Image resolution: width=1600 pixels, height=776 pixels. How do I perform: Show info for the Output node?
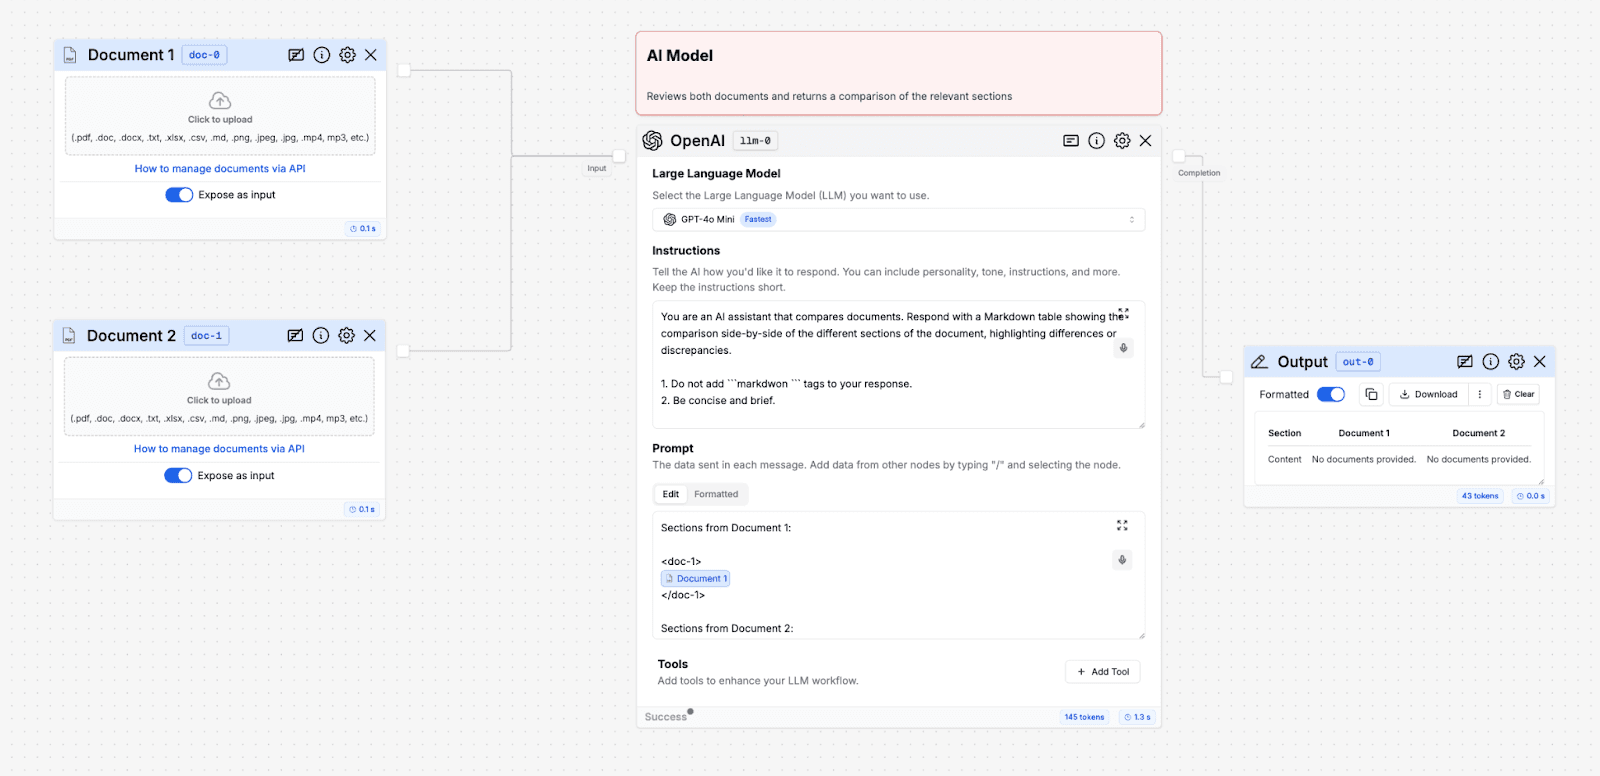tap(1491, 362)
